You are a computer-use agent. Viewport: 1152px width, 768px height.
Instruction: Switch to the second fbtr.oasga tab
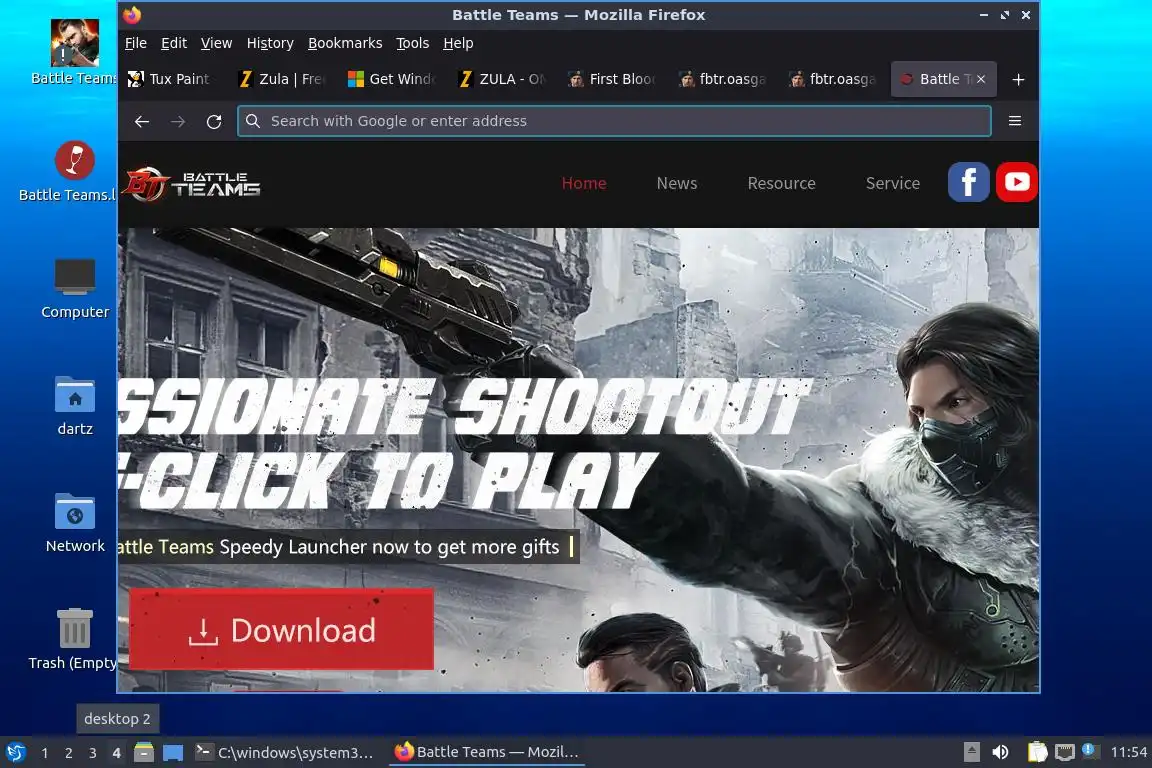[x=832, y=79]
